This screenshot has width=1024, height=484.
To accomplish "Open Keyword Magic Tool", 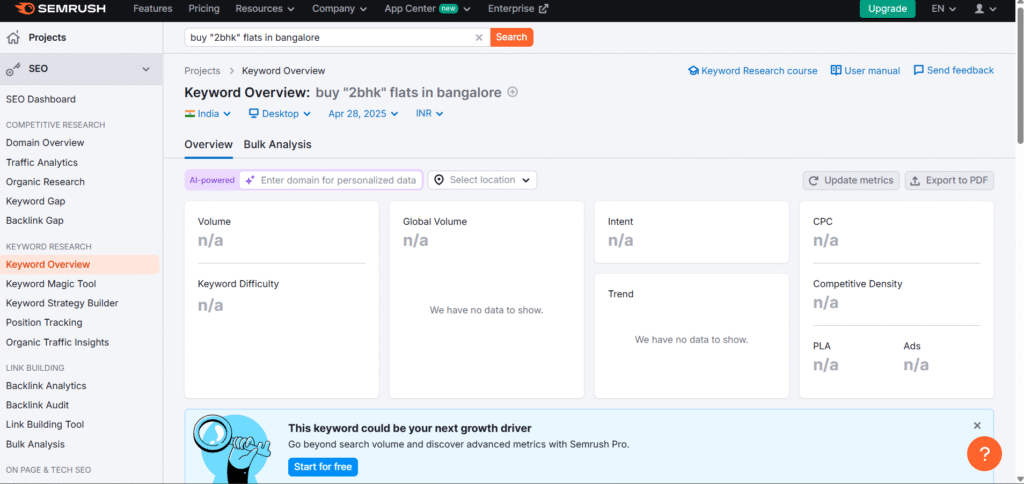I will [x=51, y=283].
